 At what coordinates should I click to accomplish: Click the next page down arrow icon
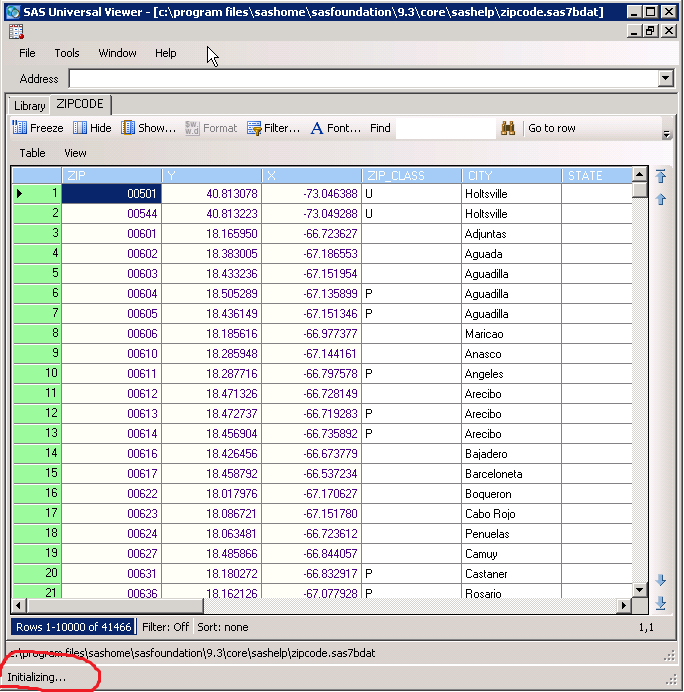[x=661, y=580]
